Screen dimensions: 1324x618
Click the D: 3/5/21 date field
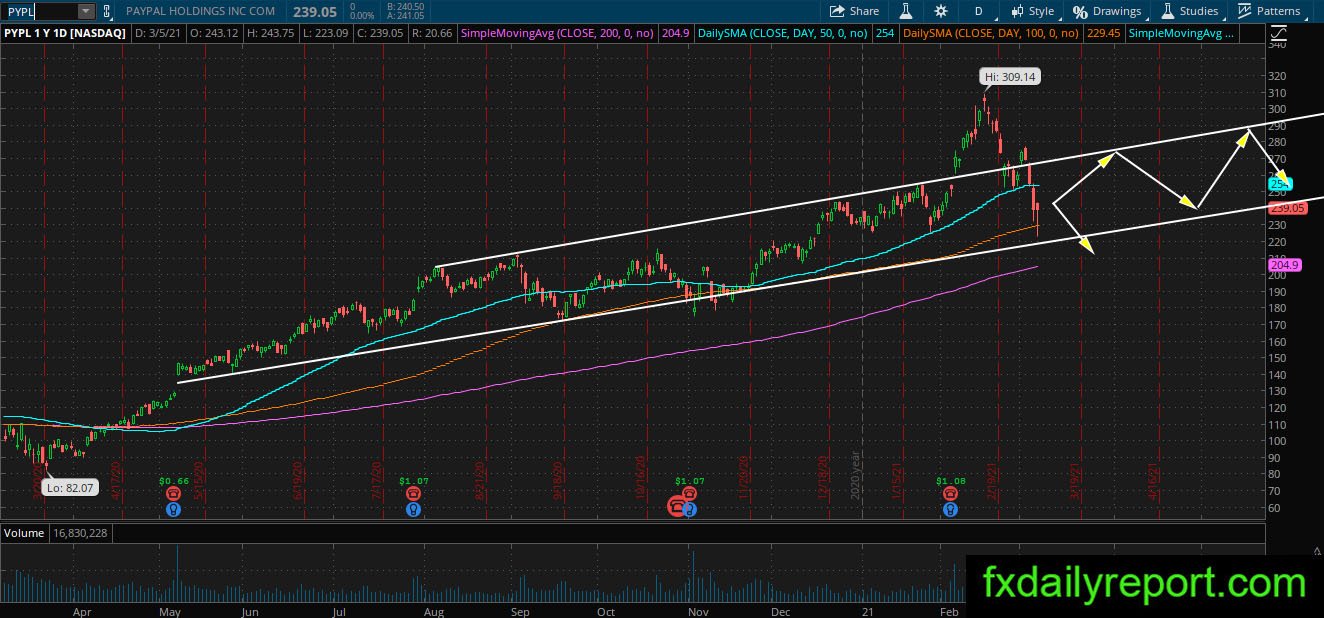click(x=160, y=33)
